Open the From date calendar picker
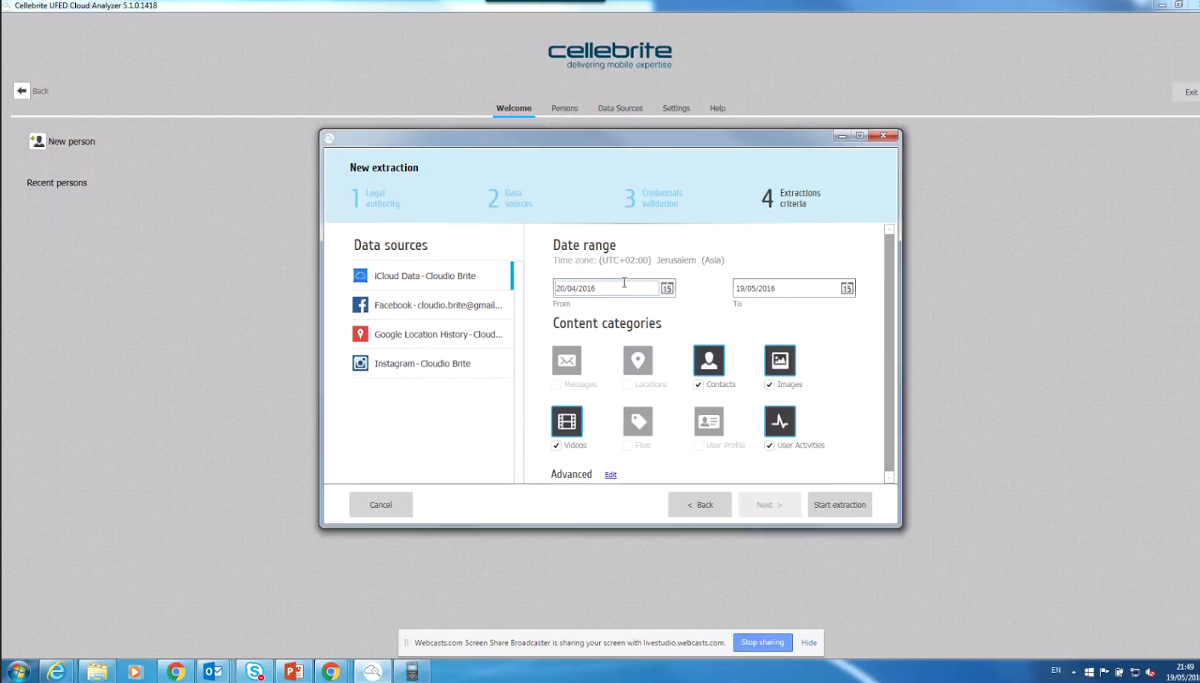This screenshot has width=1200, height=683. click(667, 289)
